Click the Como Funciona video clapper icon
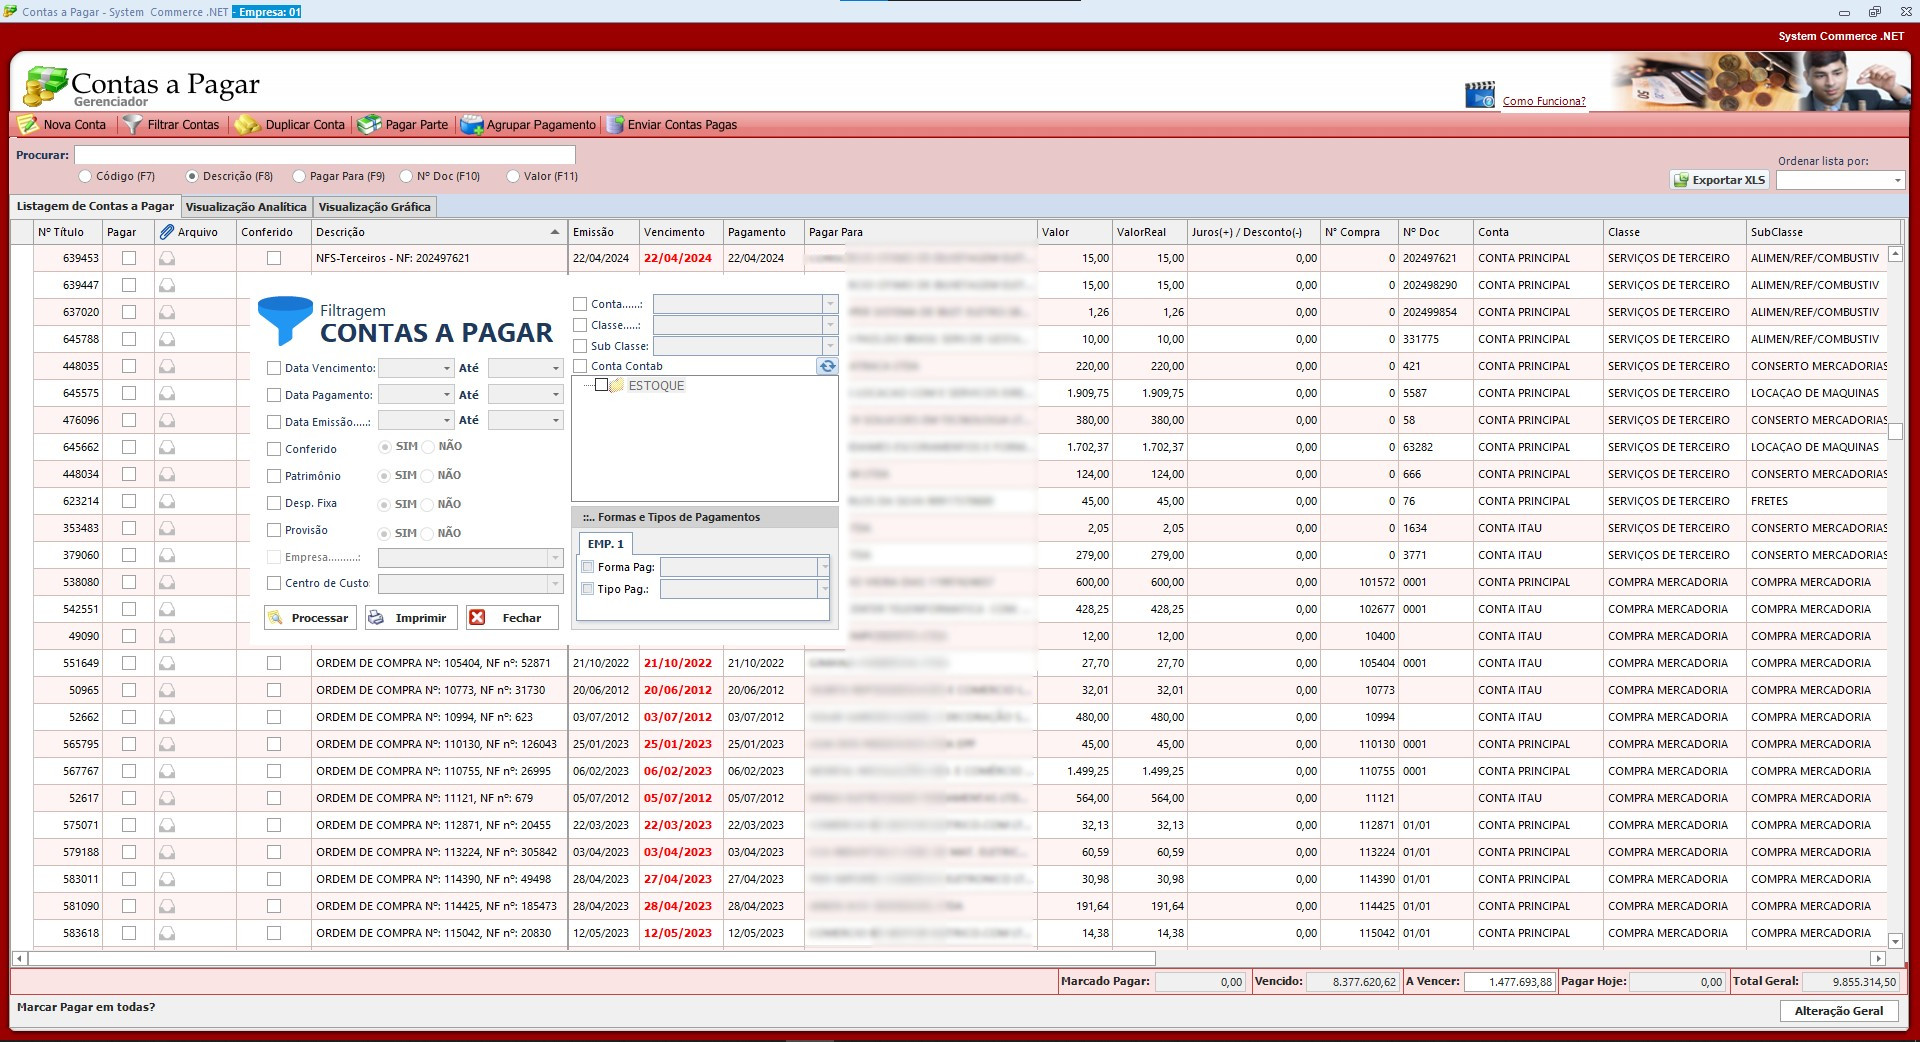The image size is (1920, 1042). [x=1479, y=96]
